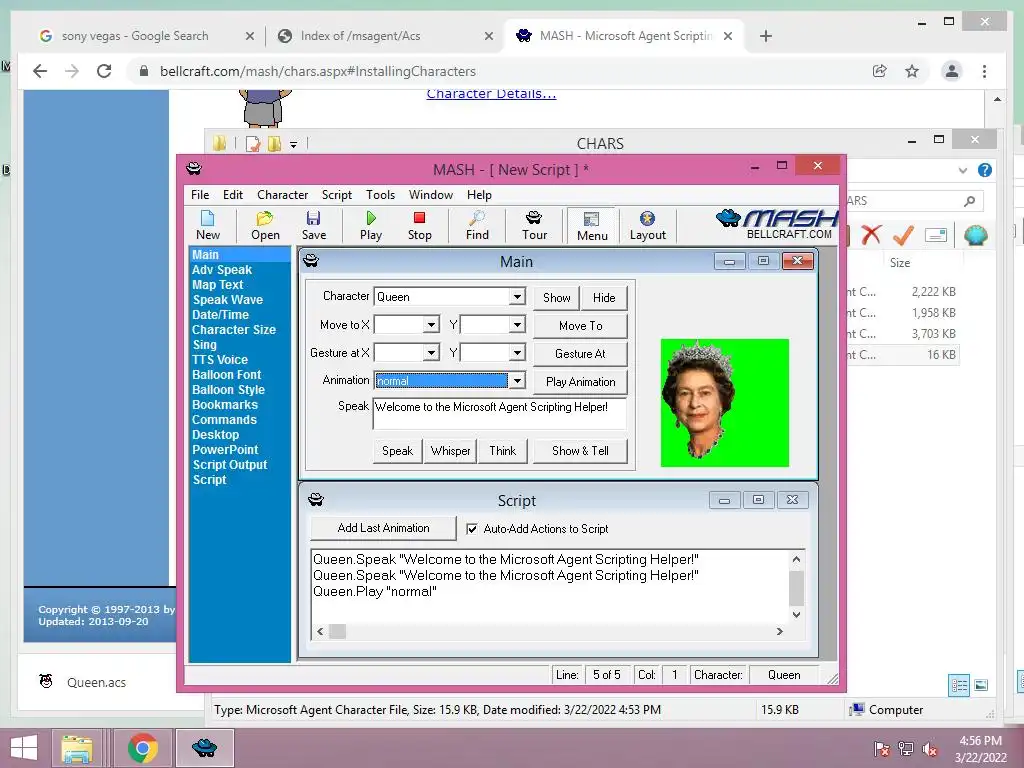The height and width of the screenshot is (768, 1024).
Task: Switch to details view icon in CHARS window
Action: pyautogui.click(x=959, y=685)
